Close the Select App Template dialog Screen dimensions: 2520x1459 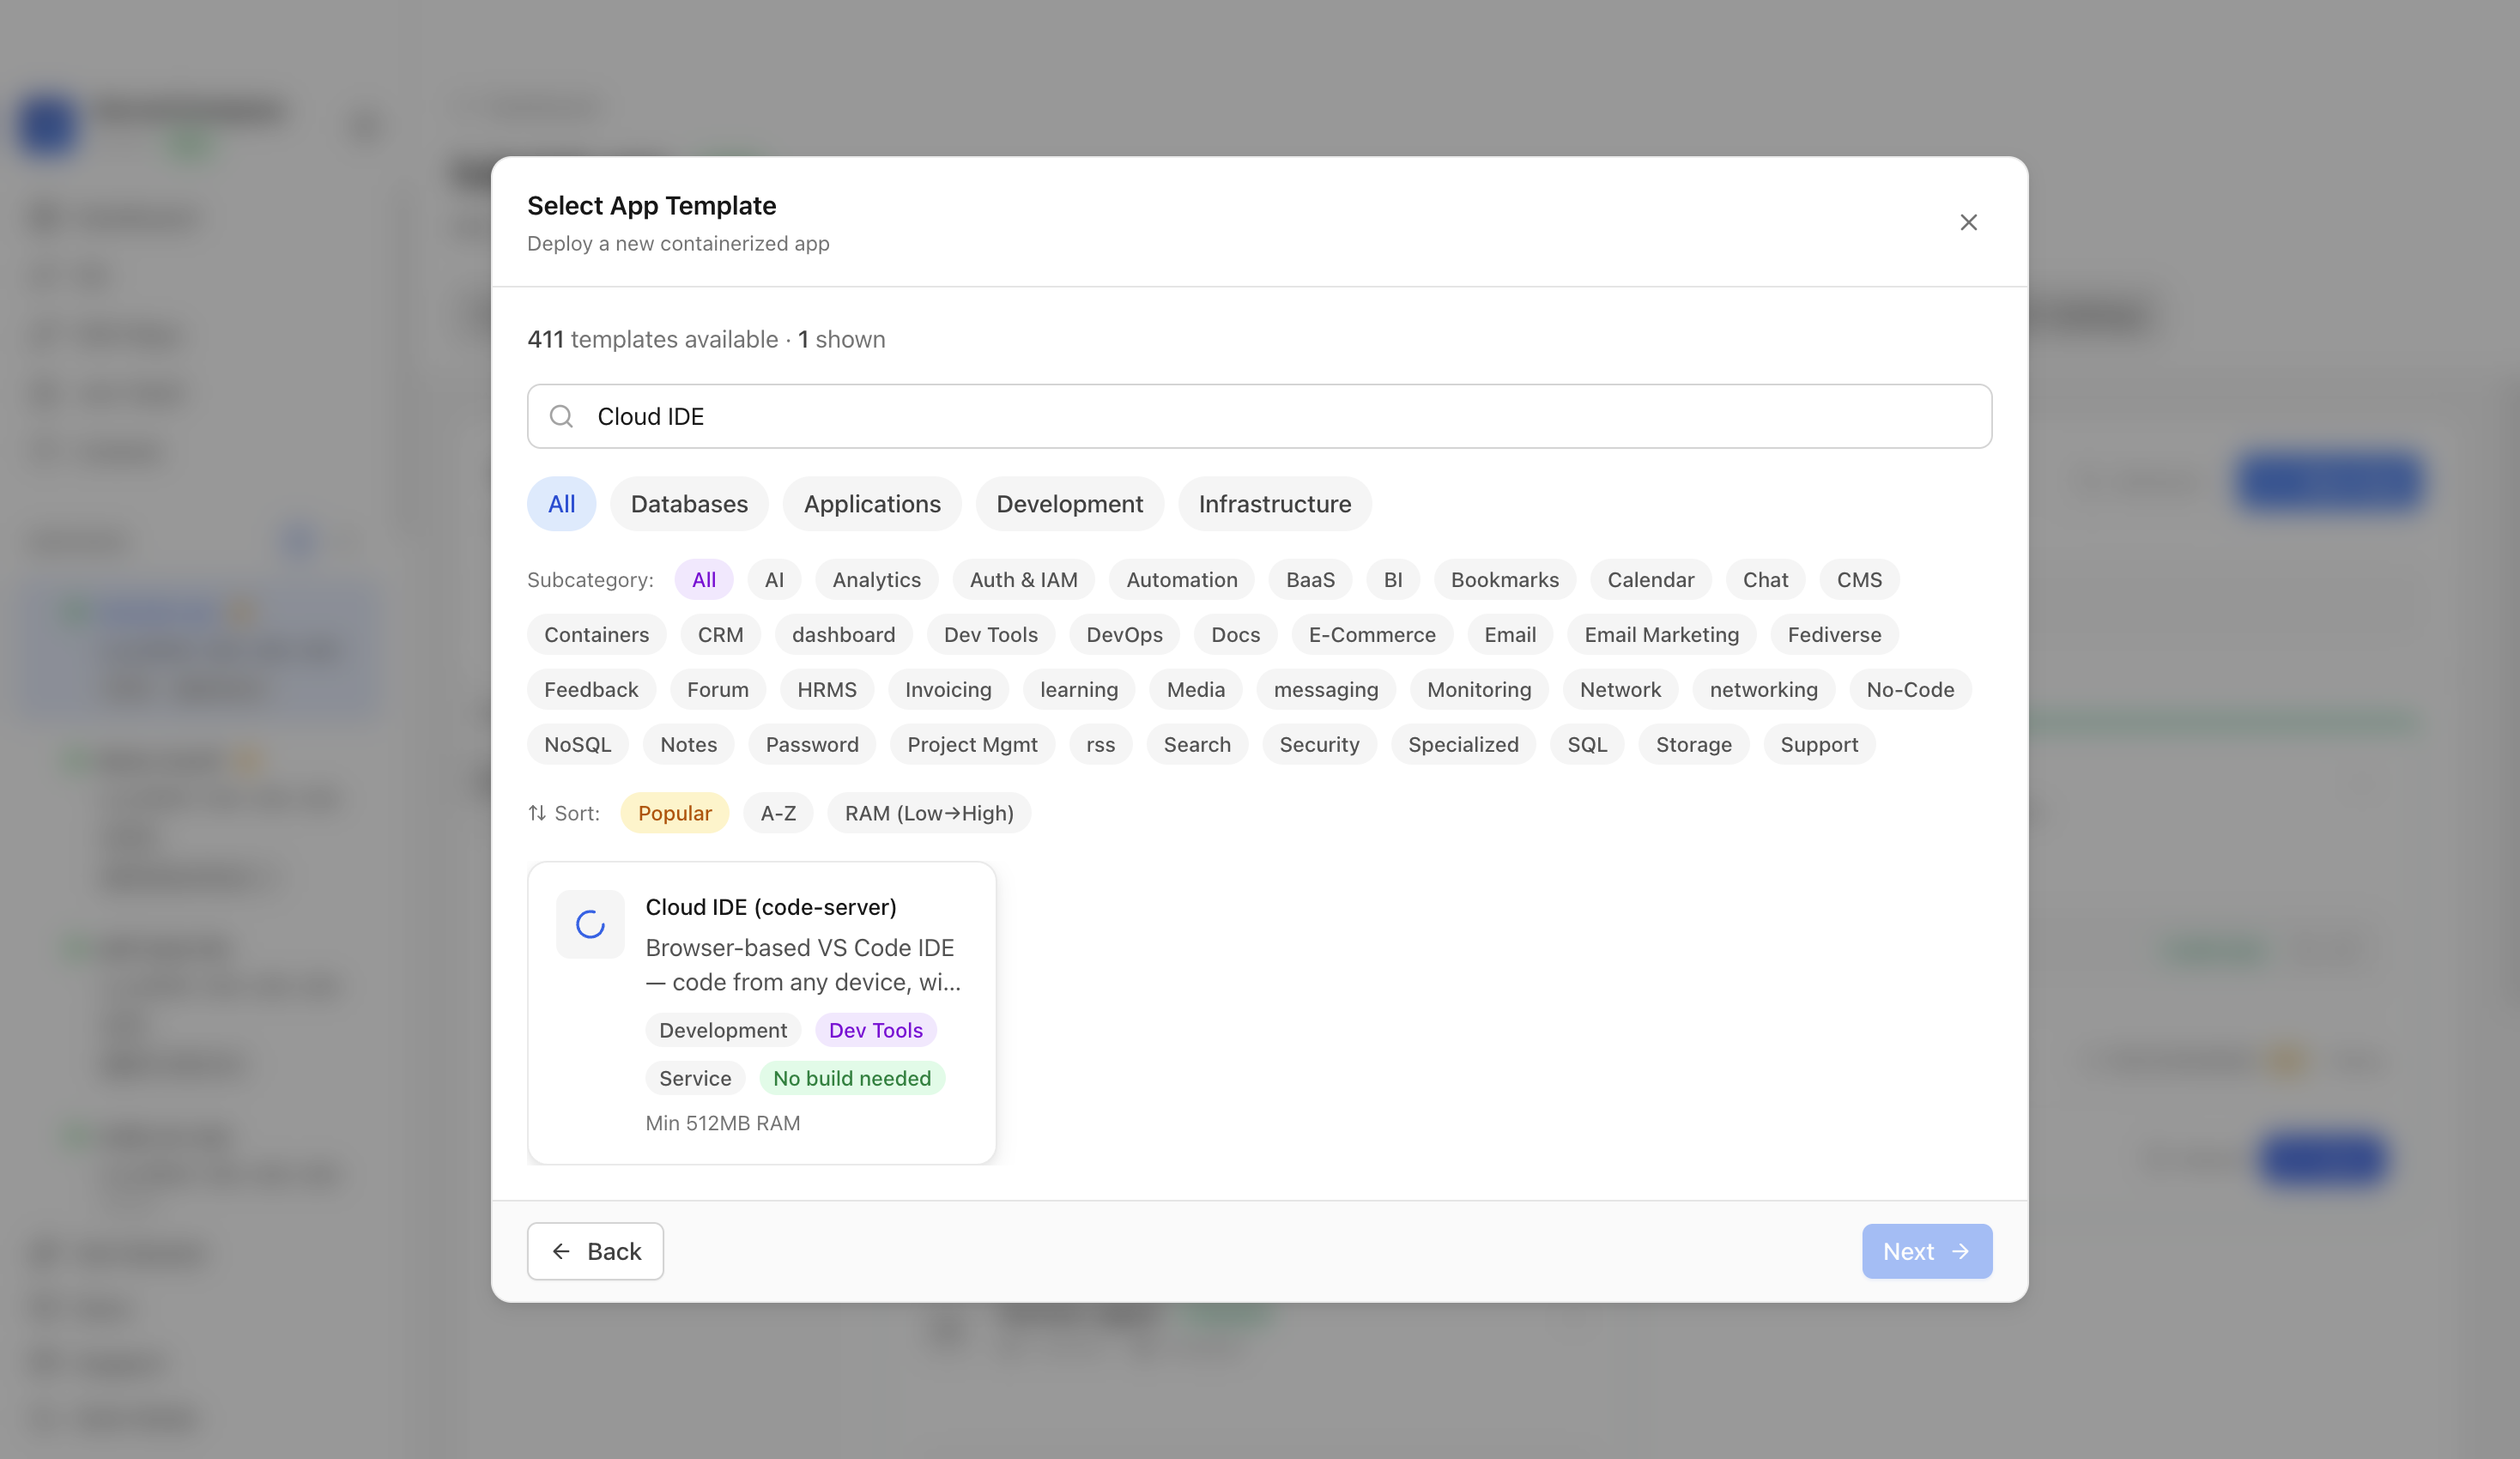coord(1968,222)
